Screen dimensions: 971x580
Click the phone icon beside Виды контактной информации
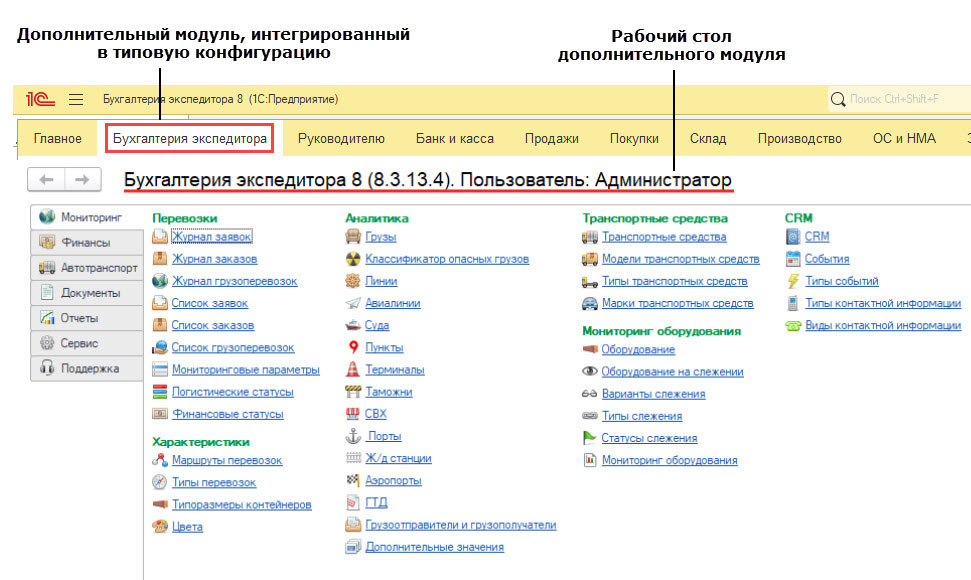(x=793, y=326)
